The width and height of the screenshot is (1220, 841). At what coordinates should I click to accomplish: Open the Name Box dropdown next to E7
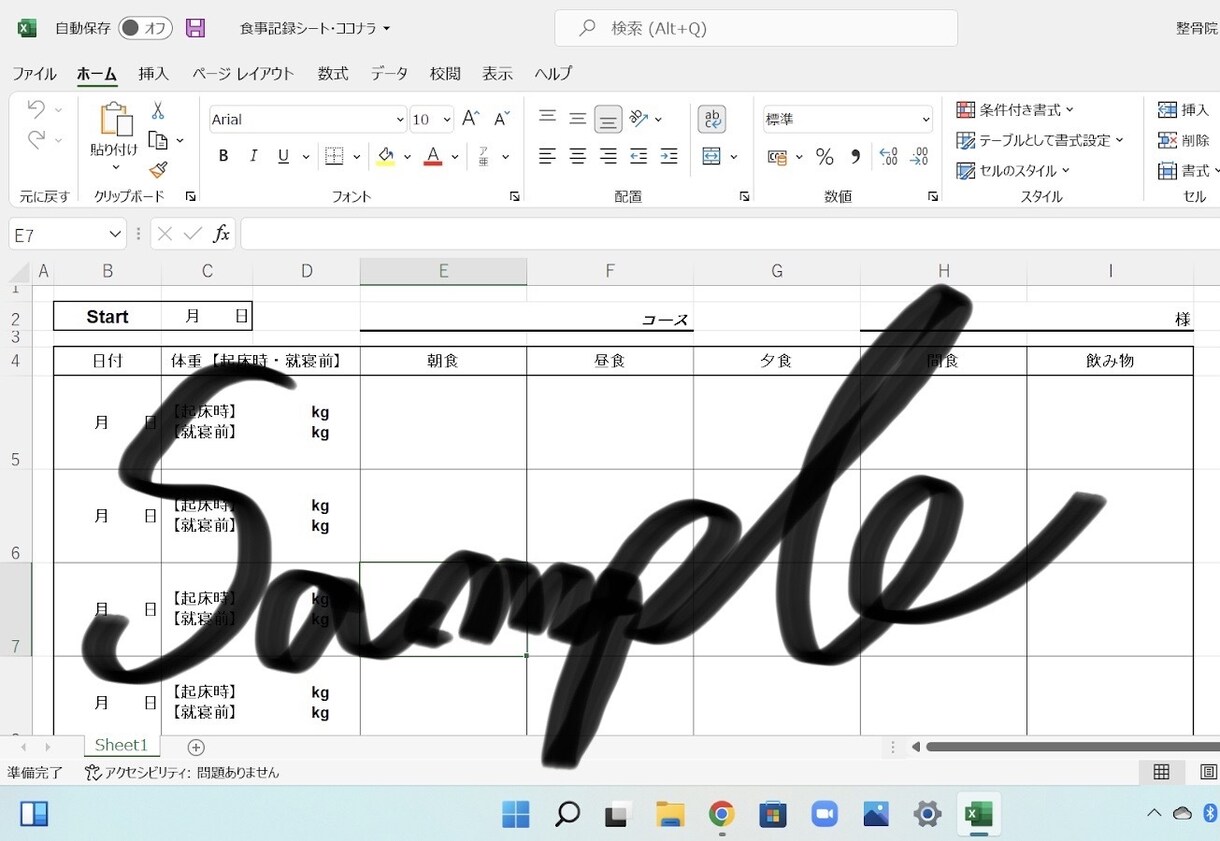point(115,234)
